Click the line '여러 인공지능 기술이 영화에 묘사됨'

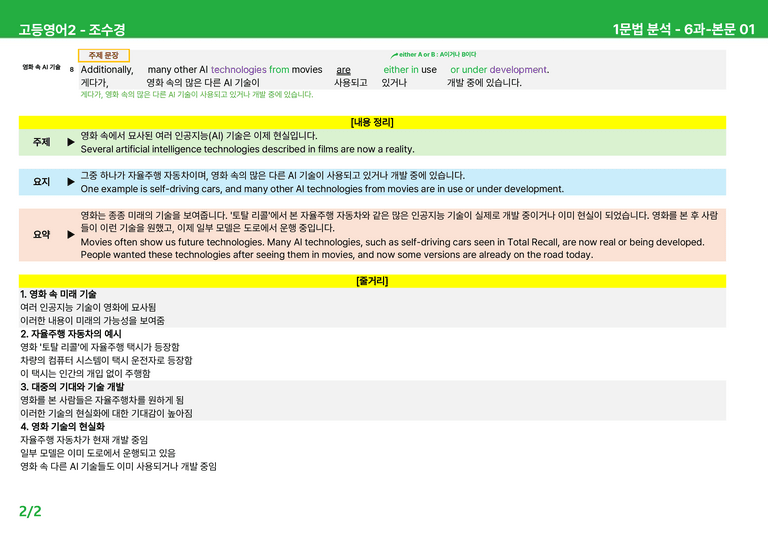(88, 307)
